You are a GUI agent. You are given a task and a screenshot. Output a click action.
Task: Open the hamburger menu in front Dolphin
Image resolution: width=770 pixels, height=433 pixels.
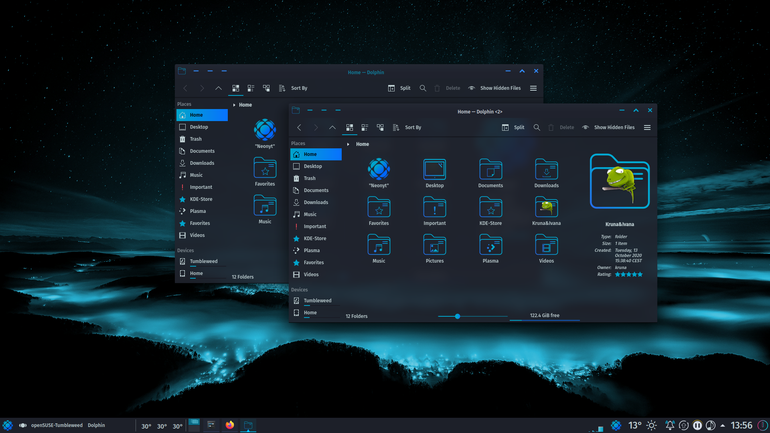pyautogui.click(x=647, y=128)
